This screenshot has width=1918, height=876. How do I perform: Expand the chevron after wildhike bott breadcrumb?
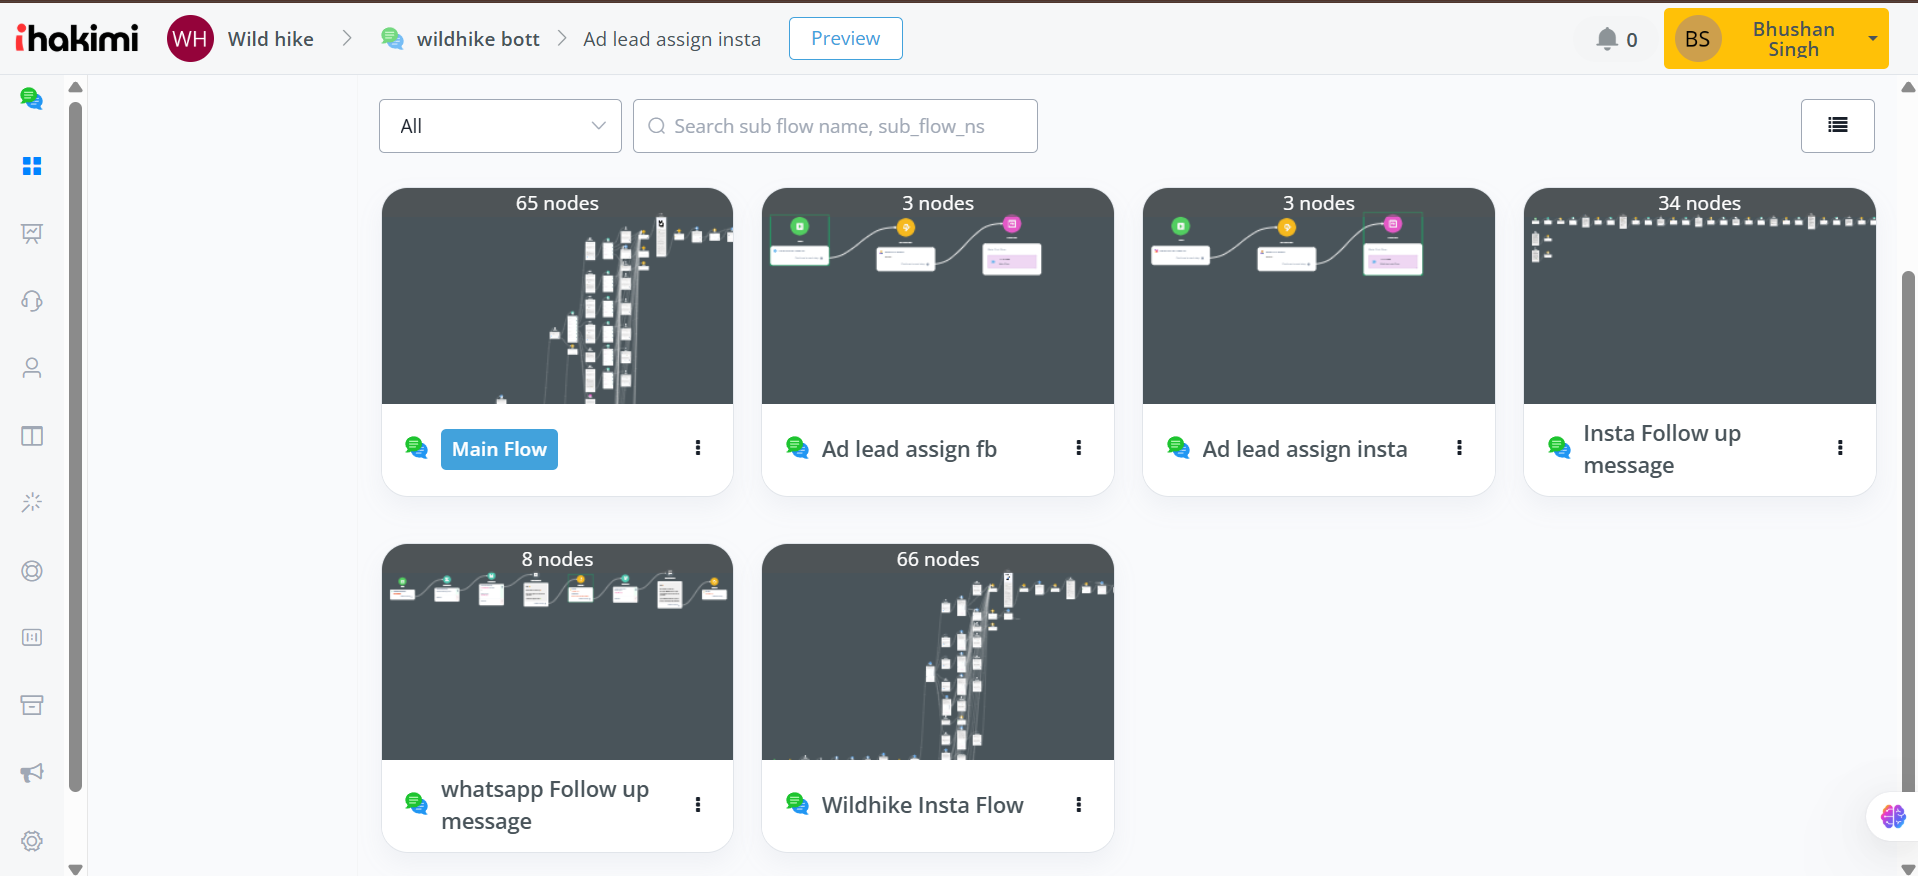[x=562, y=39]
